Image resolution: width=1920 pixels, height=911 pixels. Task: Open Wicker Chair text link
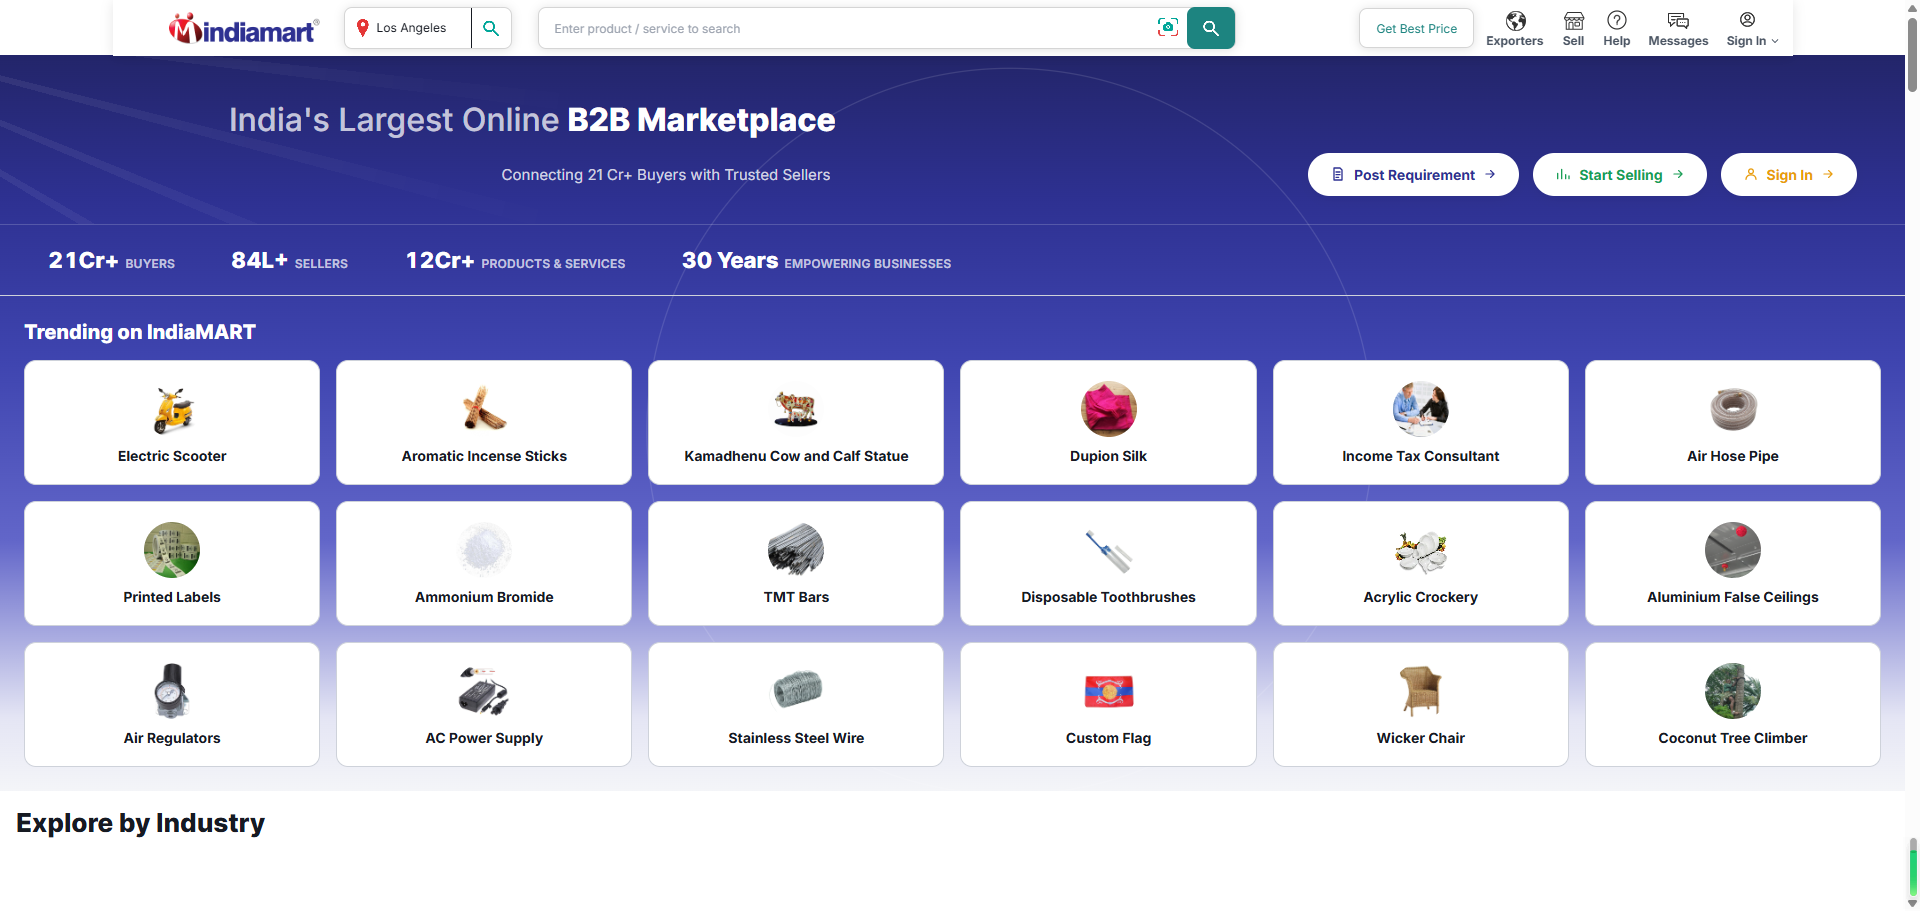point(1420,738)
